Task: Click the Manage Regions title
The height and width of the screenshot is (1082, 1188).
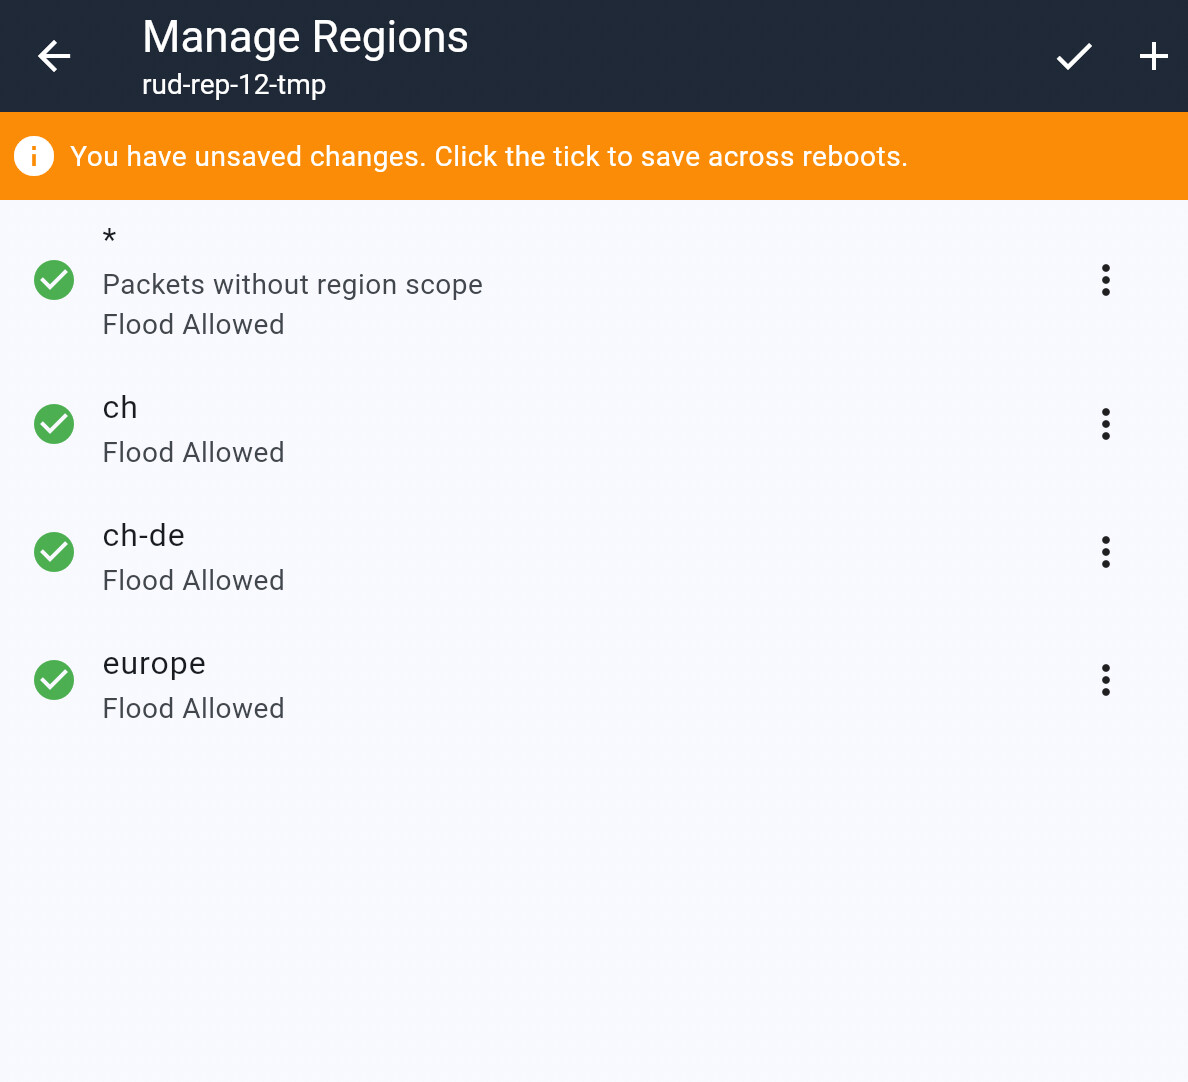Action: (305, 38)
